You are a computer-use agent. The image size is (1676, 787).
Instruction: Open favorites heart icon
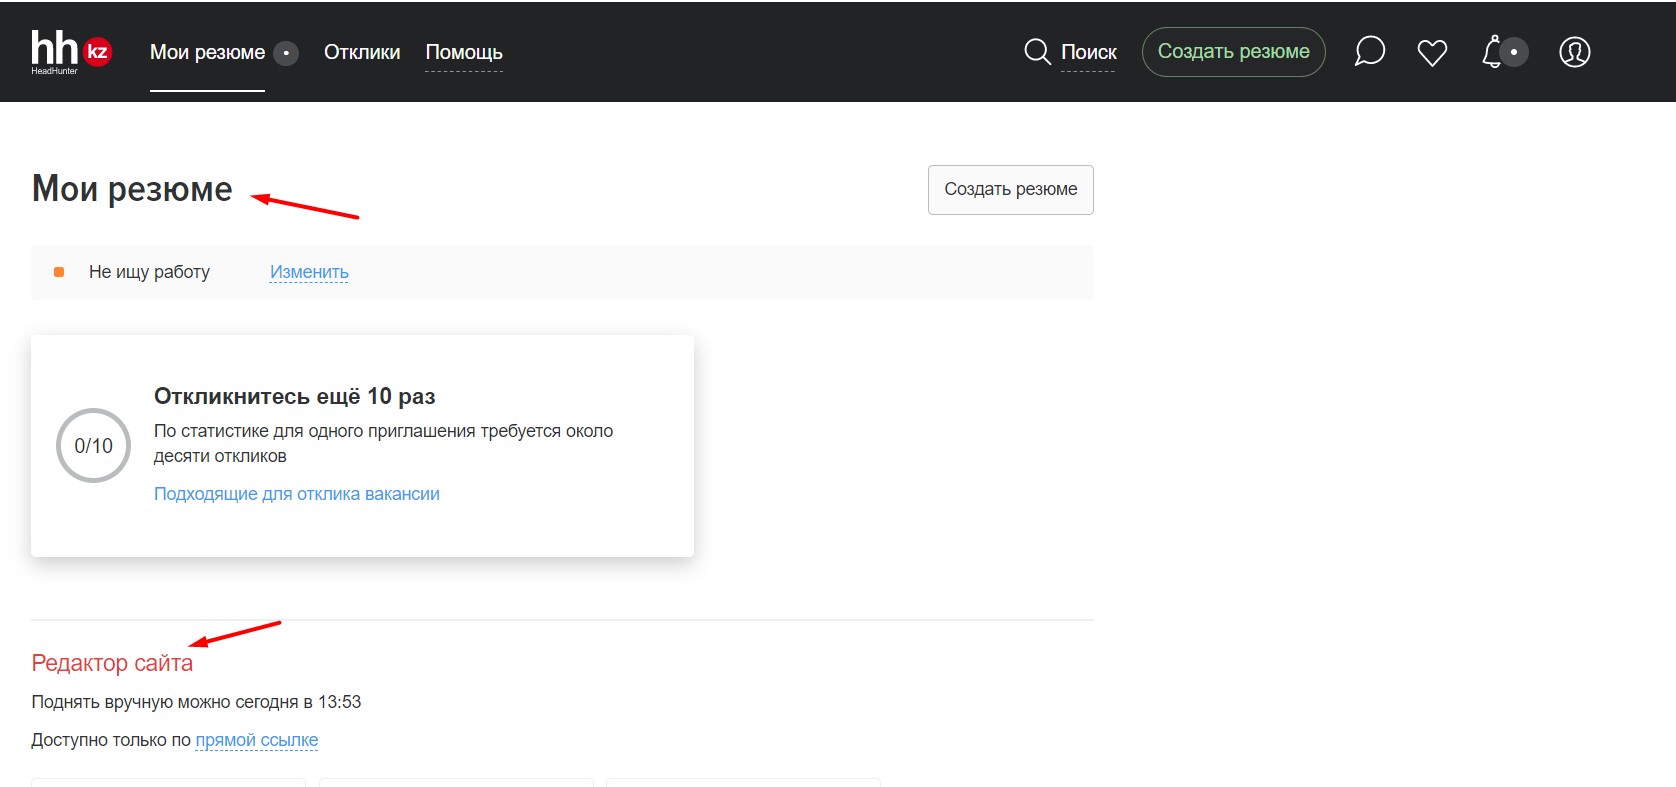pos(1432,52)
